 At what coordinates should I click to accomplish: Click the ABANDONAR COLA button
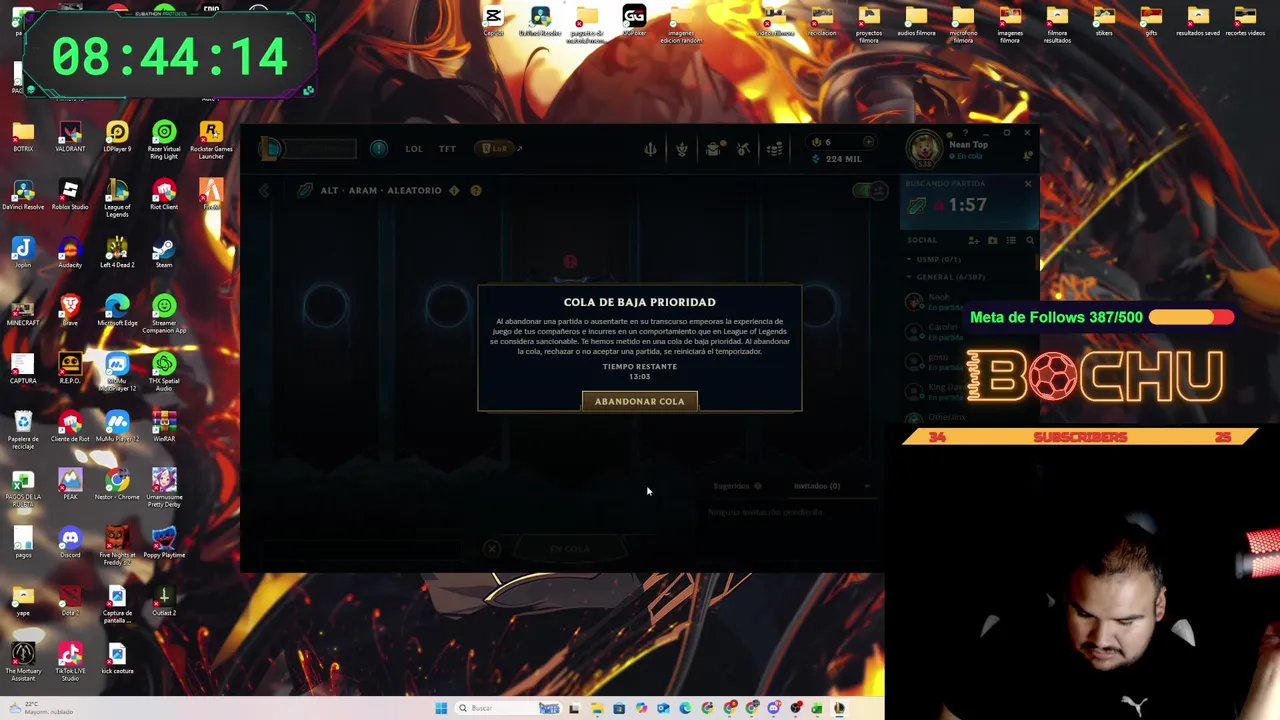[640, 401]
